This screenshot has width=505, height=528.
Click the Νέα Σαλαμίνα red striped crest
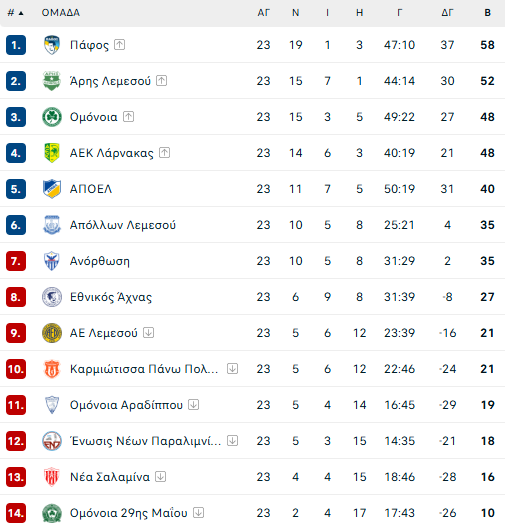pos(52,477)
